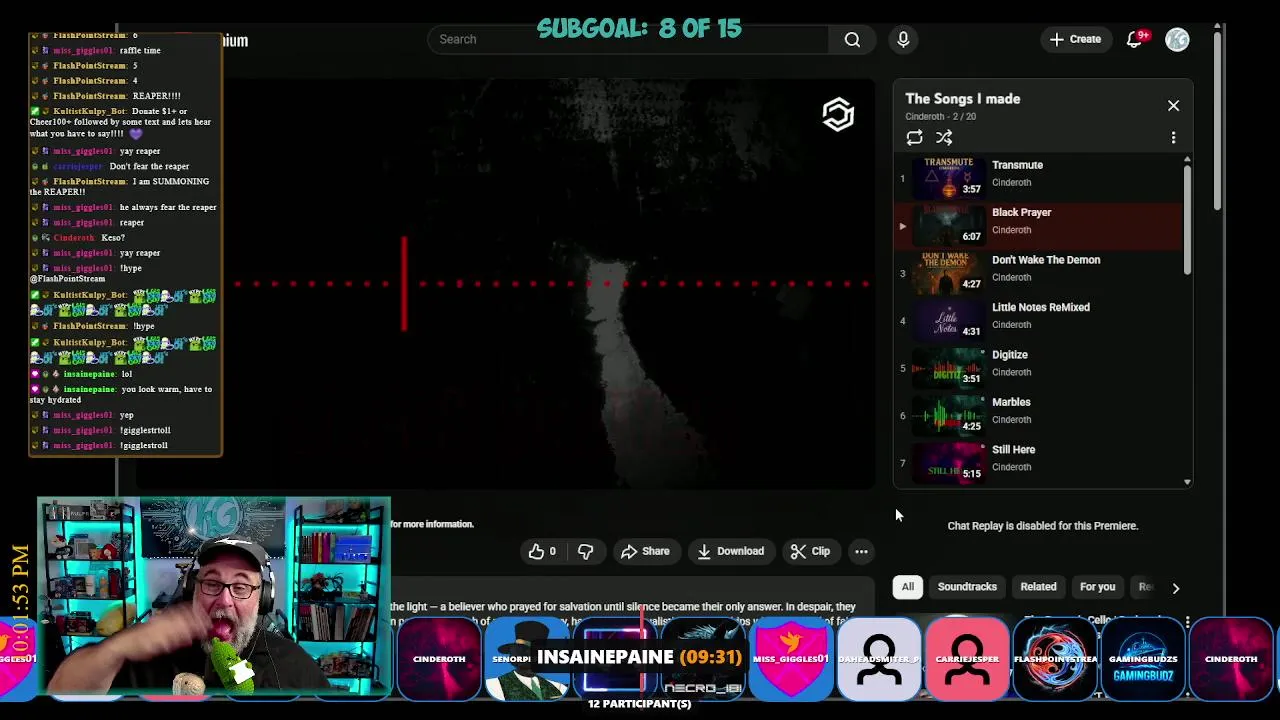Open the Create menu button
Screen dimensions: 1280x720
1075,39
